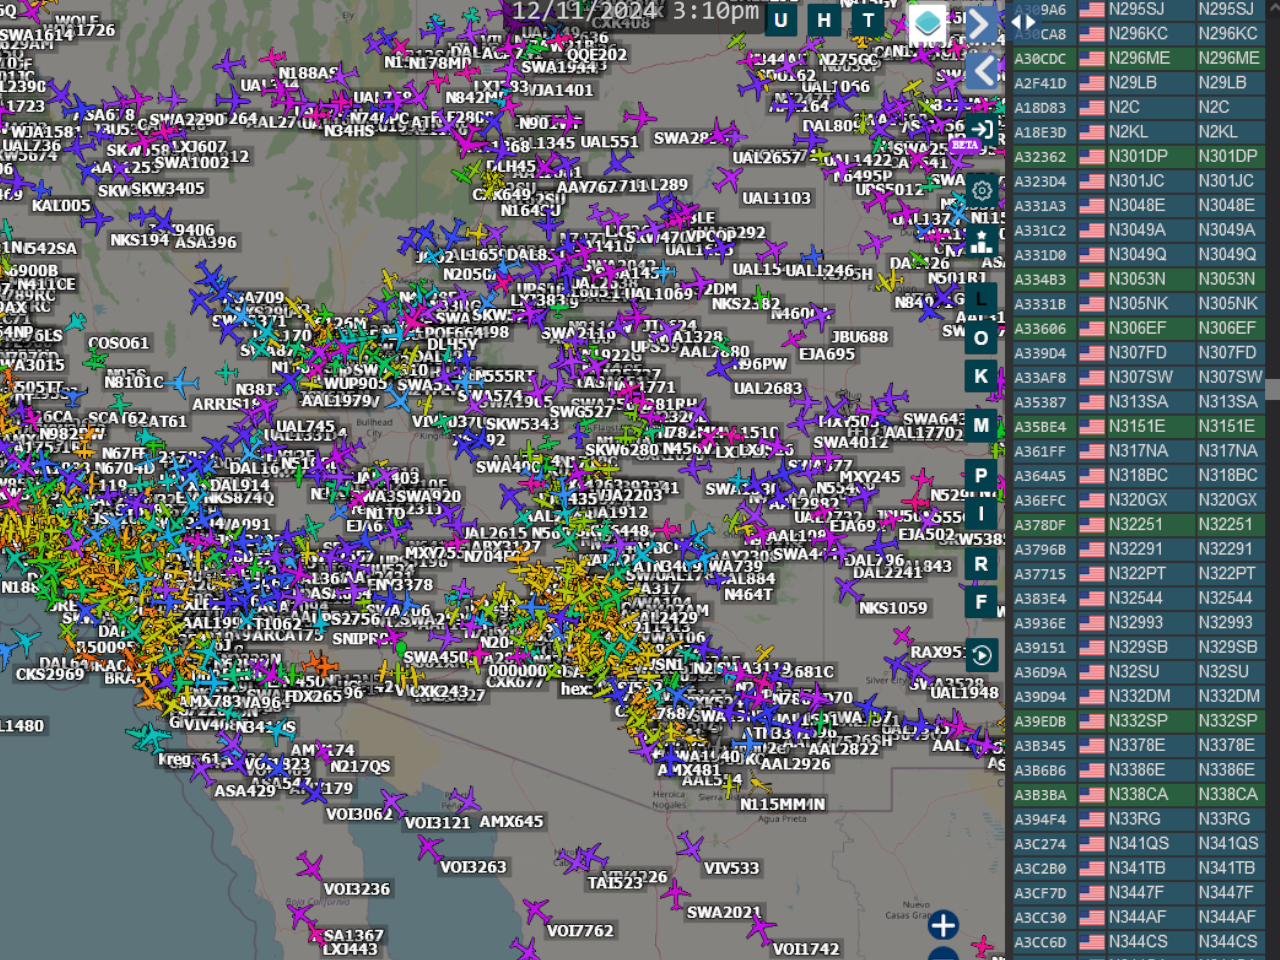Select hex code A334B3 in table
This screenshot has width=1280, height=960.
pyautogui.click(x=1041, y=280)
